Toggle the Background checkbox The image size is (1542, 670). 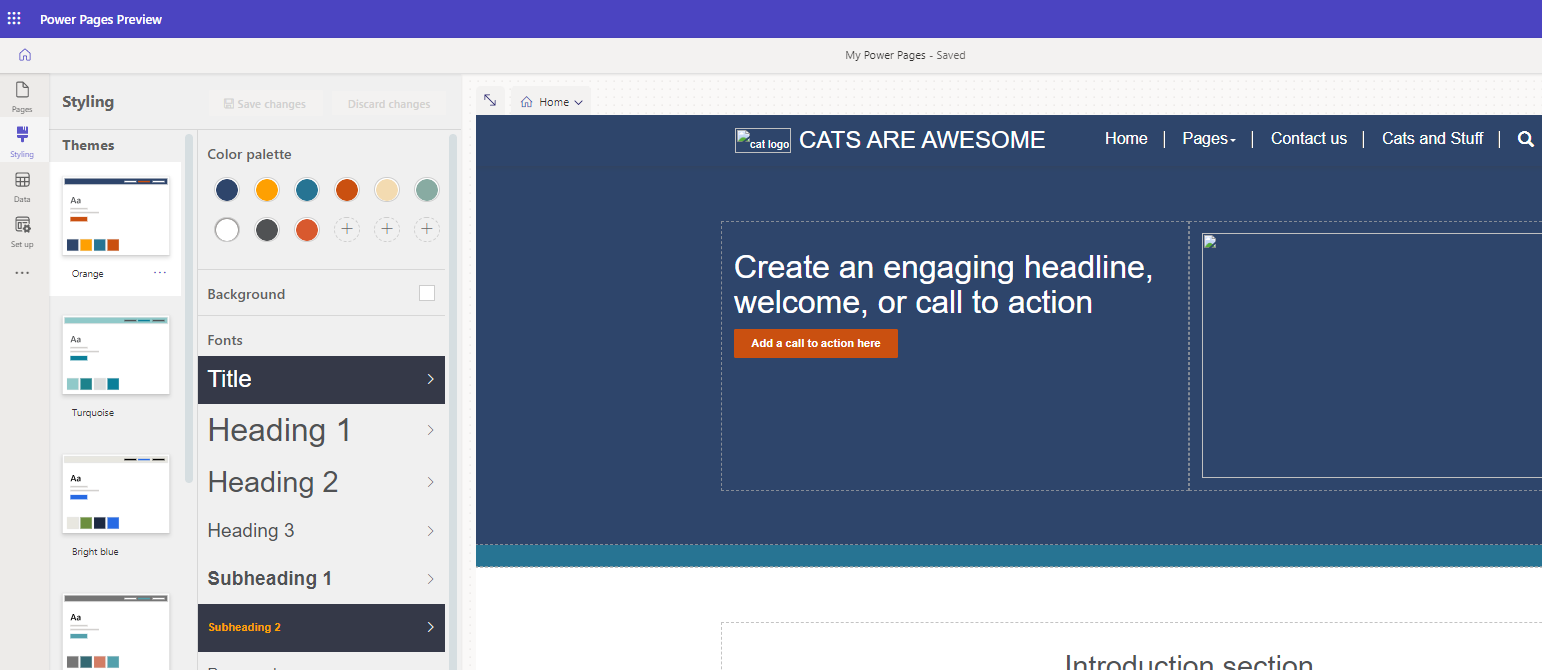(427, 293)
